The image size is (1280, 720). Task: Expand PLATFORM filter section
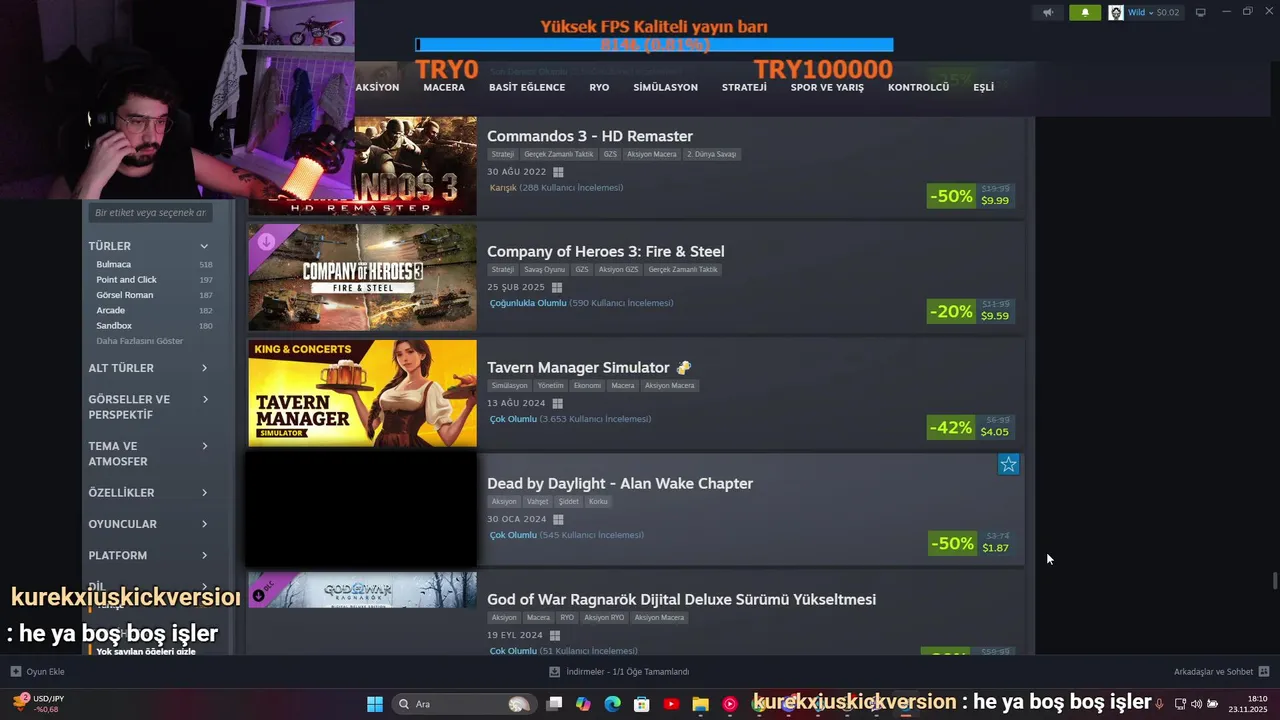pos(204,555)
